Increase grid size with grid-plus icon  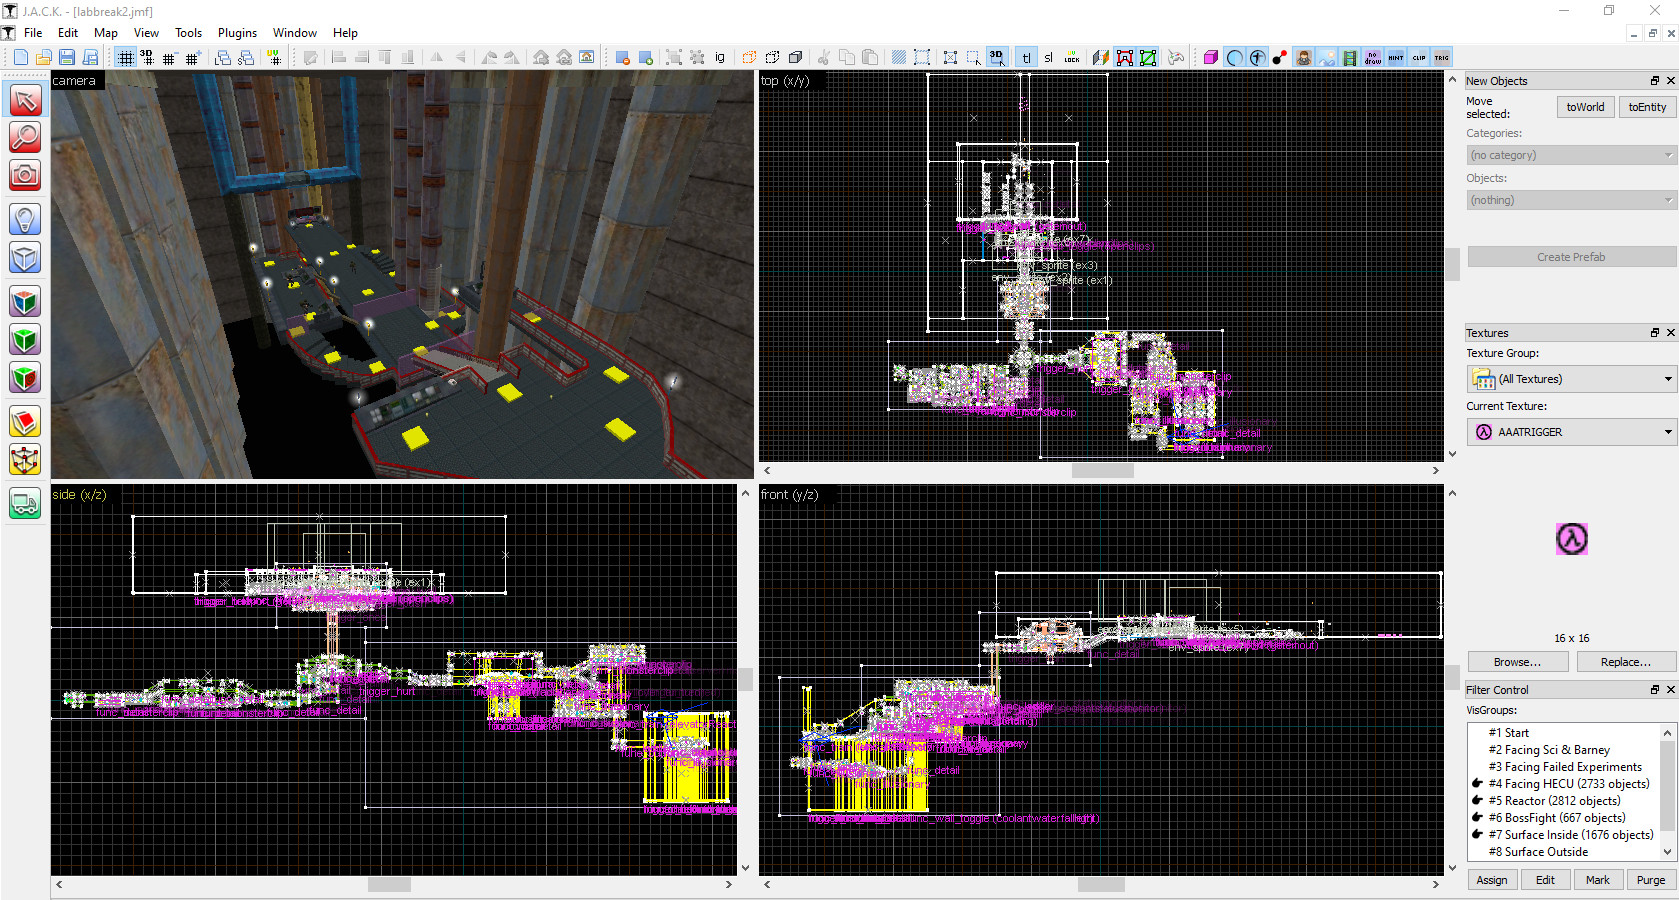(193, 57)
